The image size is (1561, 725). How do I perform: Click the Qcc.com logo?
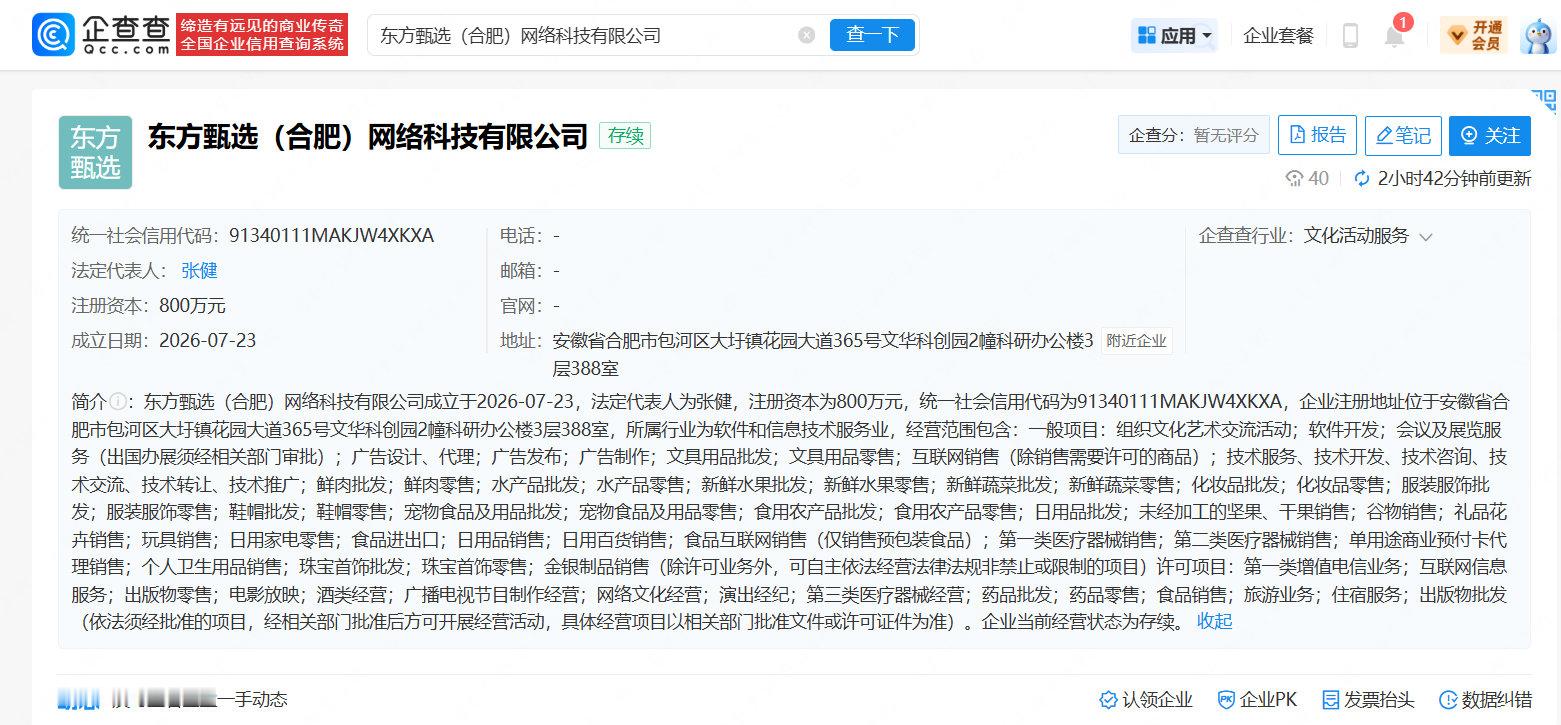pyautogui.click(x=102, y=35)
